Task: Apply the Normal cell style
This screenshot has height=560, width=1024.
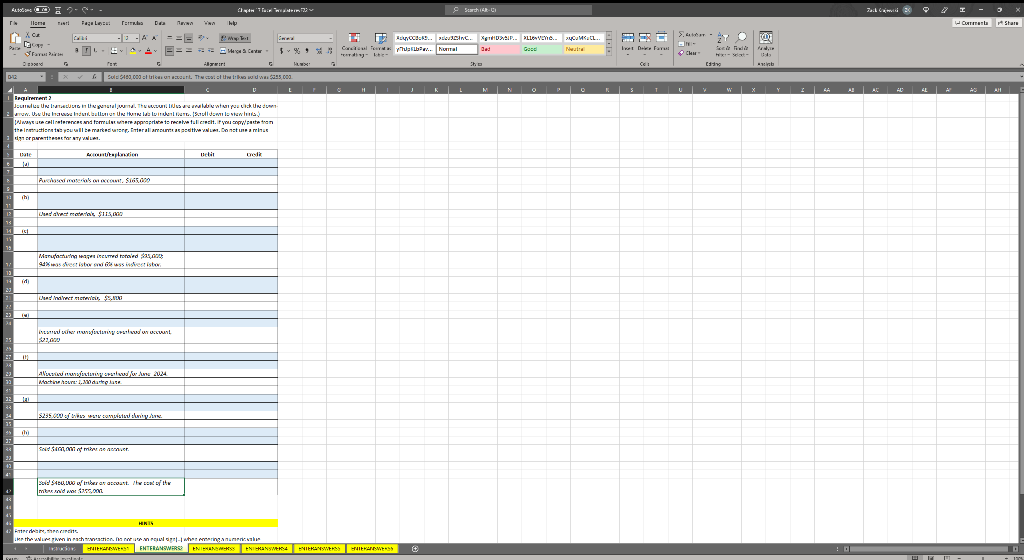Action: click(x=457, y=49)
